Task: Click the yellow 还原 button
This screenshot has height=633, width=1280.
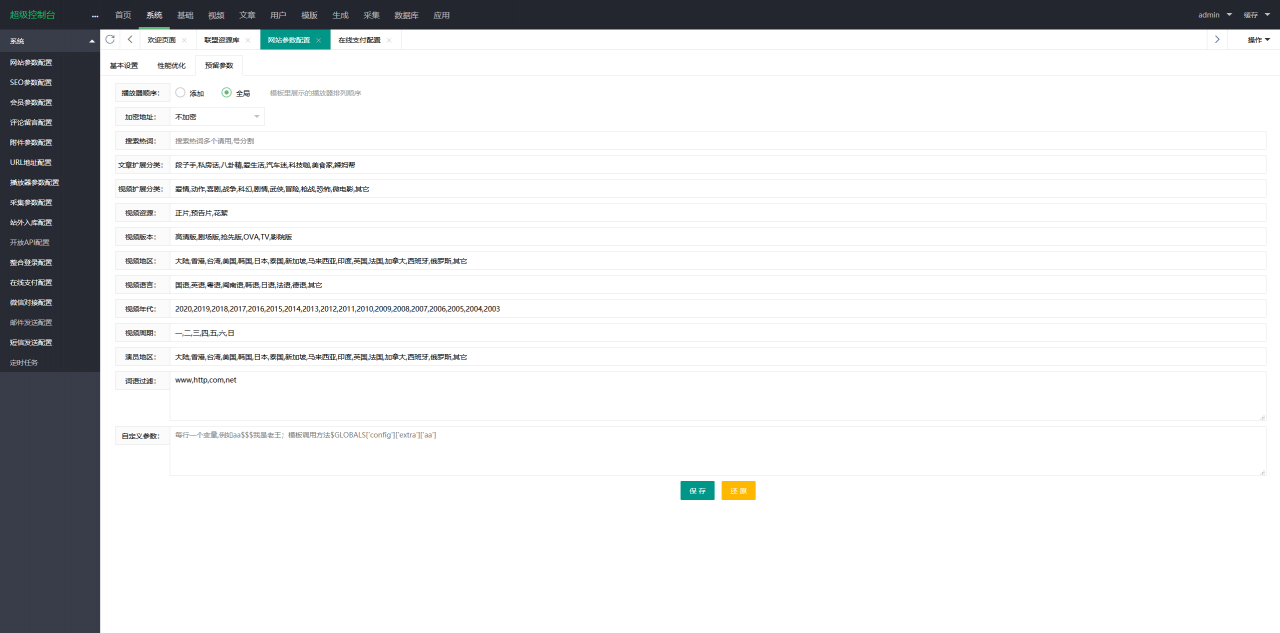Action: (x=738, y=491)
